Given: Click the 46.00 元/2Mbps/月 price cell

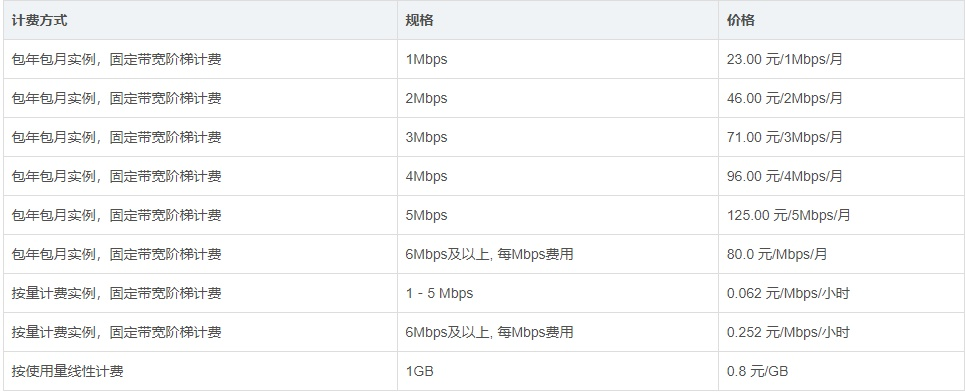Looking at the screenshot, I should point(841,98).
